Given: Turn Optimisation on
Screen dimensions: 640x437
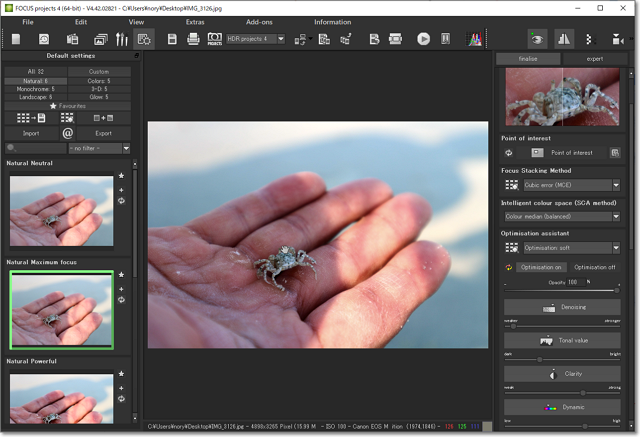Looking at the screenshot, I should [540, 267].
